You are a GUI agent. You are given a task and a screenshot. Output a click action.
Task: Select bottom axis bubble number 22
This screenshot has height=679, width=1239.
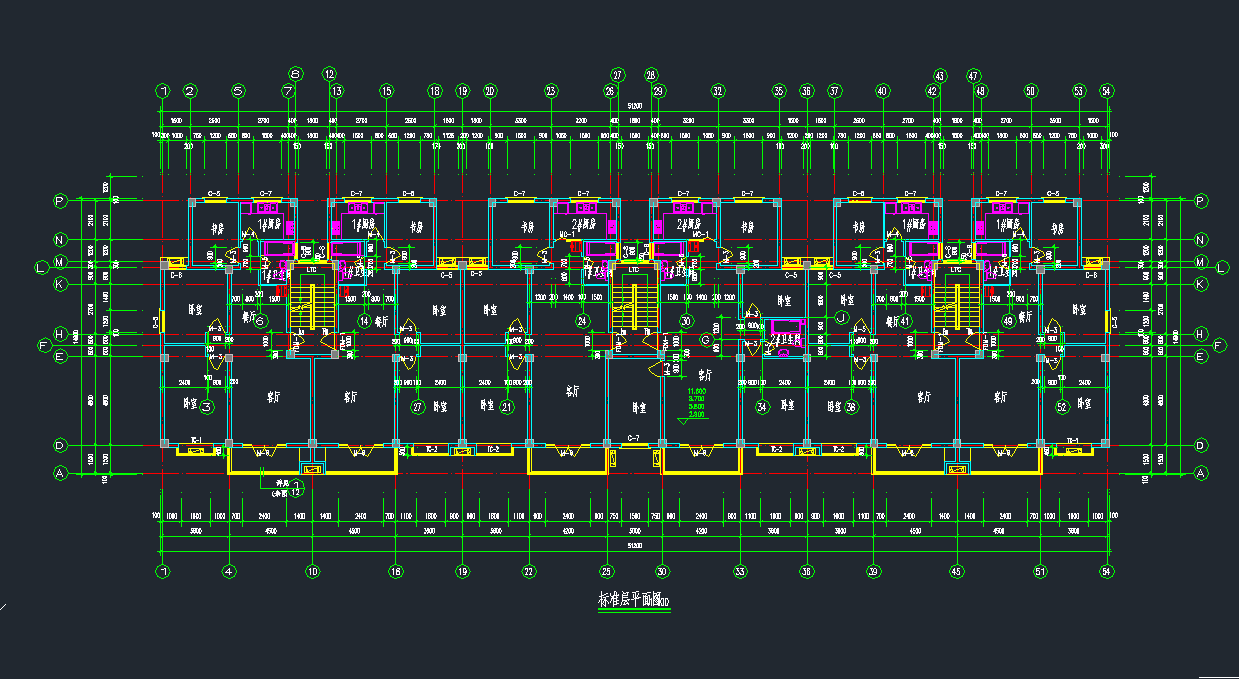(529, 572)
